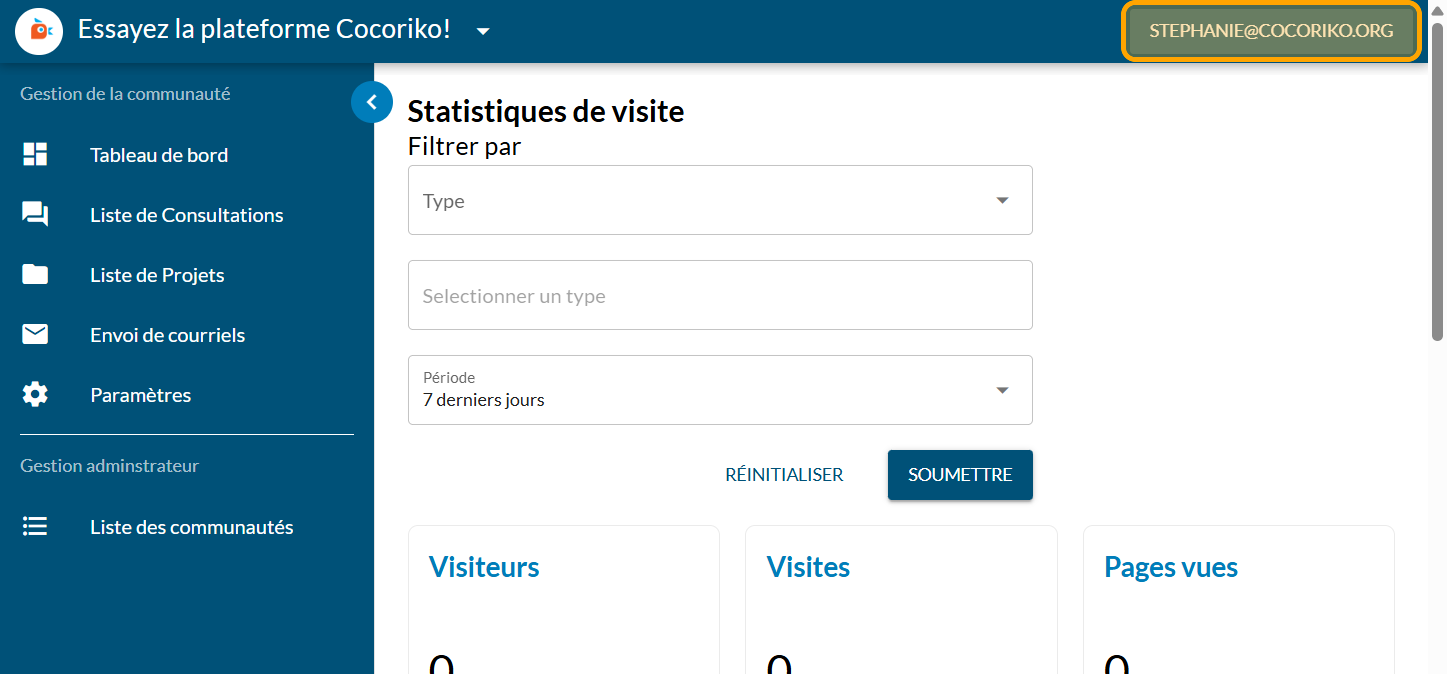
Task: Click the RÉINITIALISER button
Action: pos(784,475)
